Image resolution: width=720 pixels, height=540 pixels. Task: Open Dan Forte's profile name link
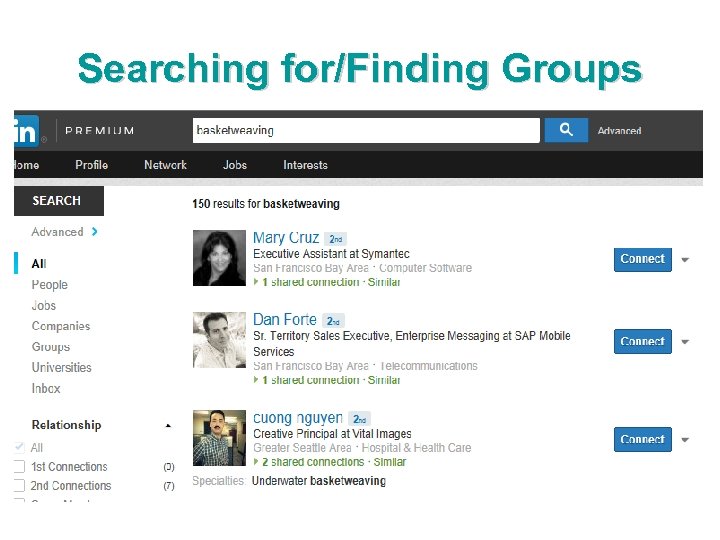285,320
